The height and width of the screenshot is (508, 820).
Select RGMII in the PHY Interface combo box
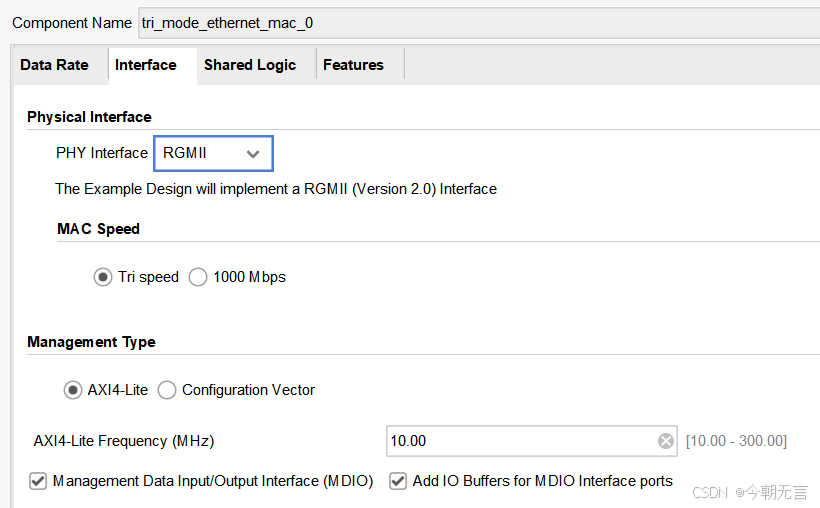coord(213,153)
